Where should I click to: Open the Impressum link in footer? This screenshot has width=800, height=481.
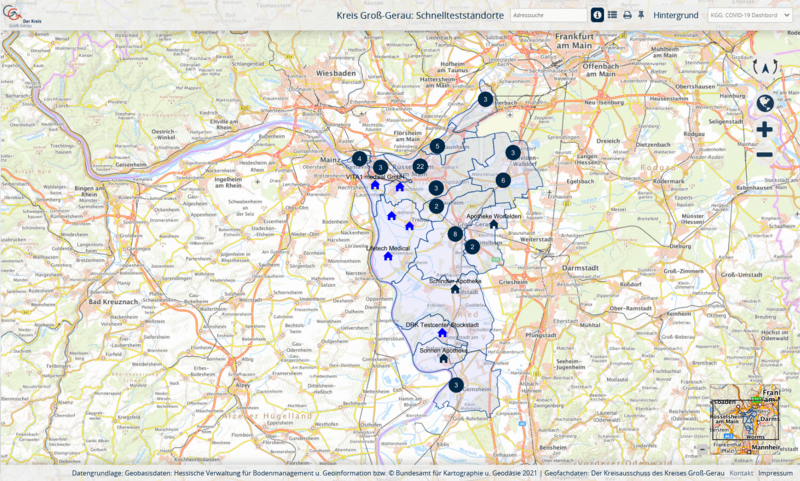[x=775, y=473]
